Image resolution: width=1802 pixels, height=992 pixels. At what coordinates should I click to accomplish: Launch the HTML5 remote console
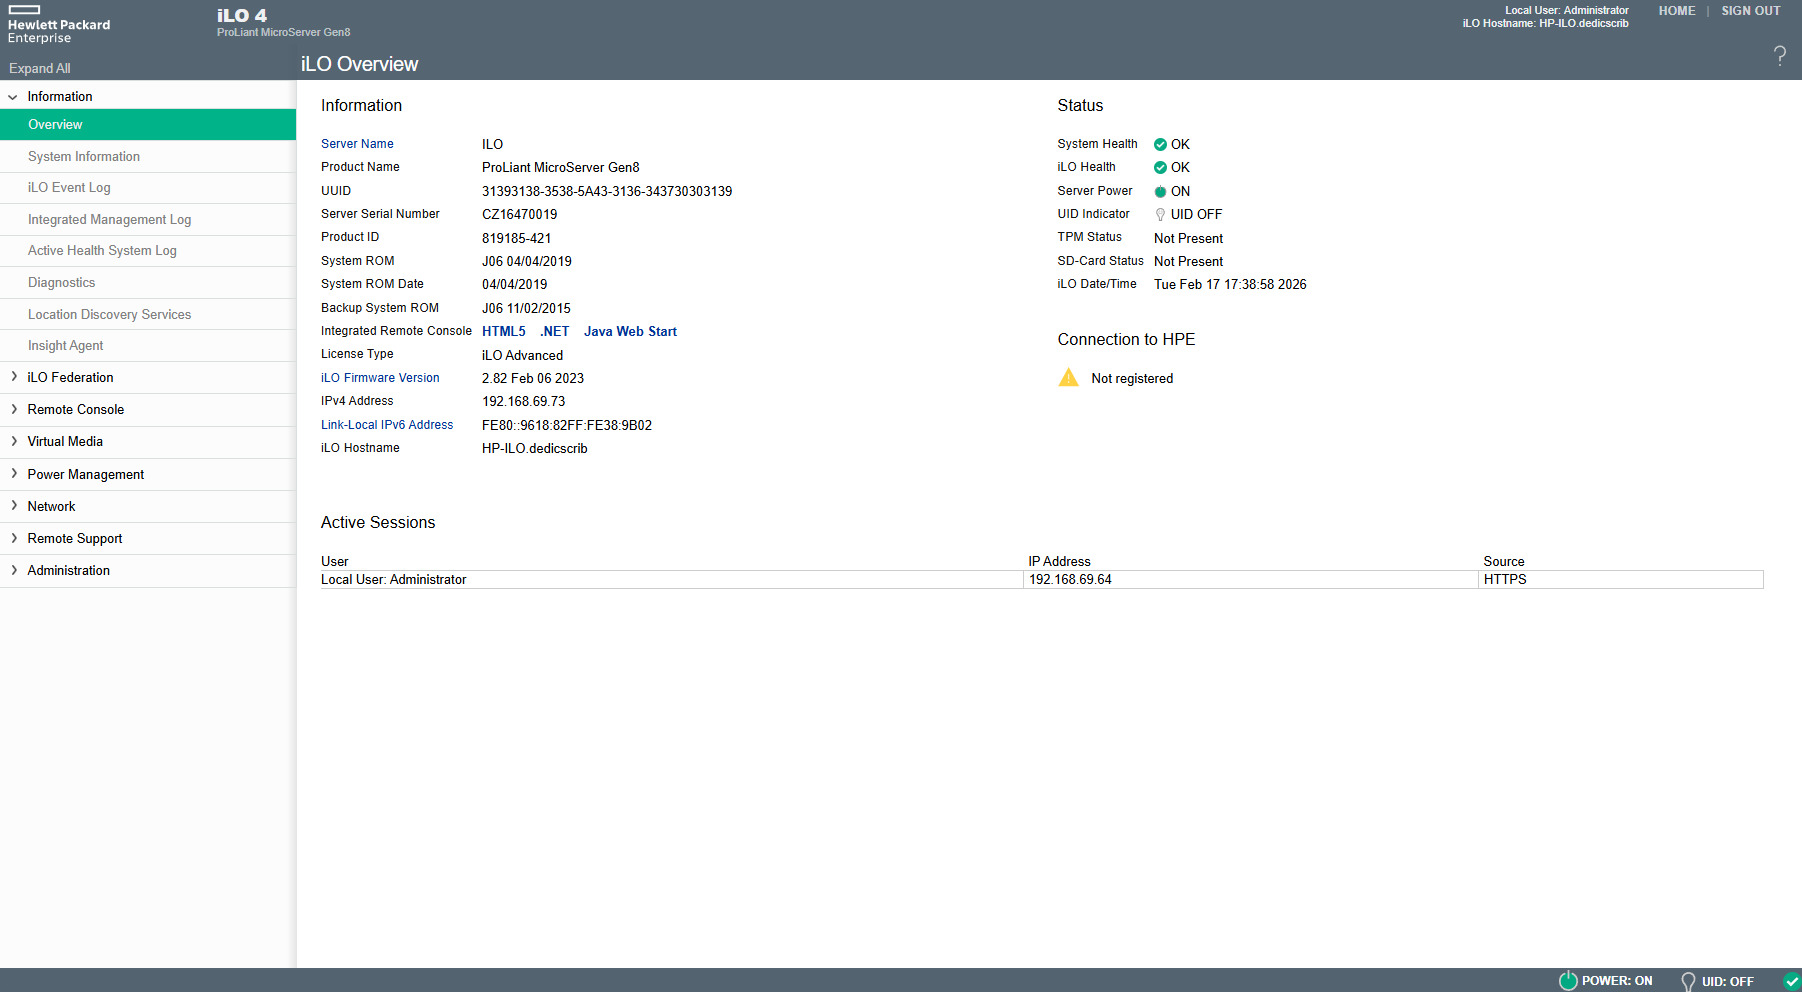pyautogui.click(x=504, y=332)
